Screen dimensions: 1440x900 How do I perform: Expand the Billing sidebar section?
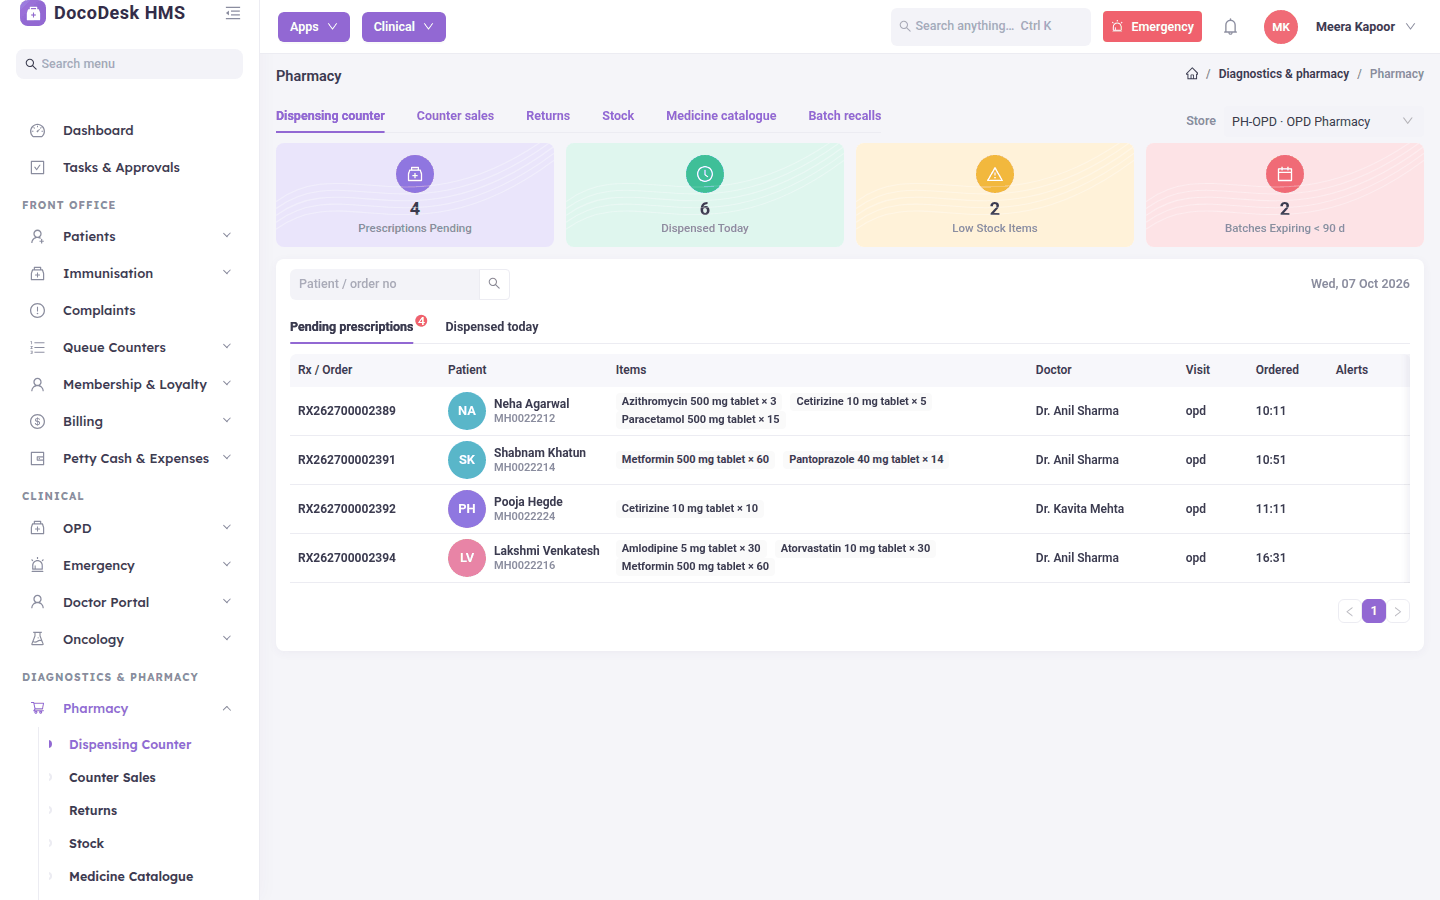point(130,422)
